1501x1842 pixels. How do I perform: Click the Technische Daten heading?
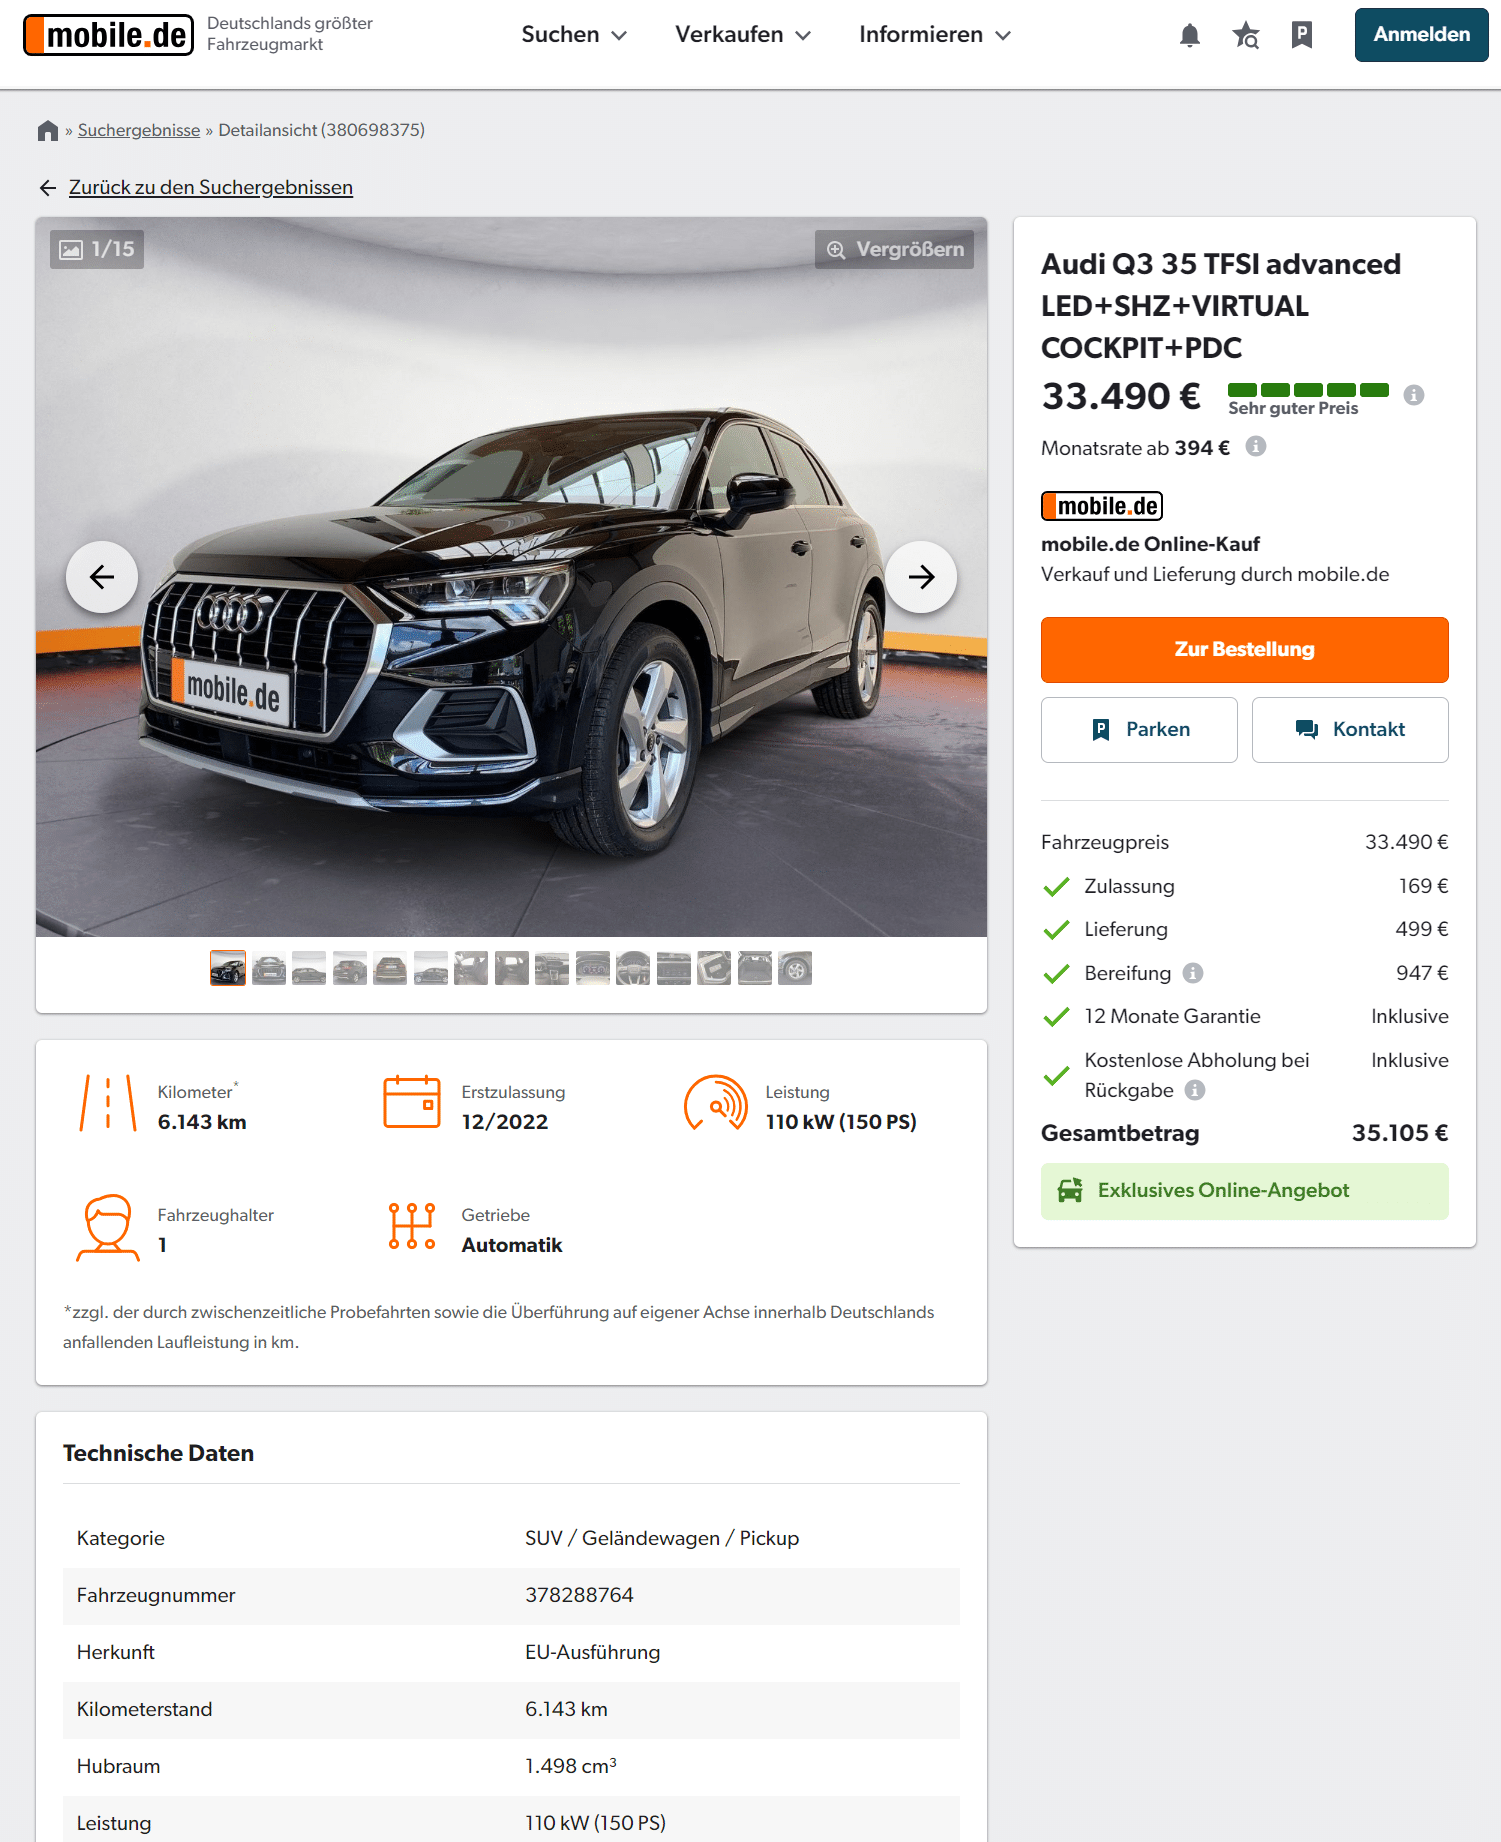coord(159,1453)
